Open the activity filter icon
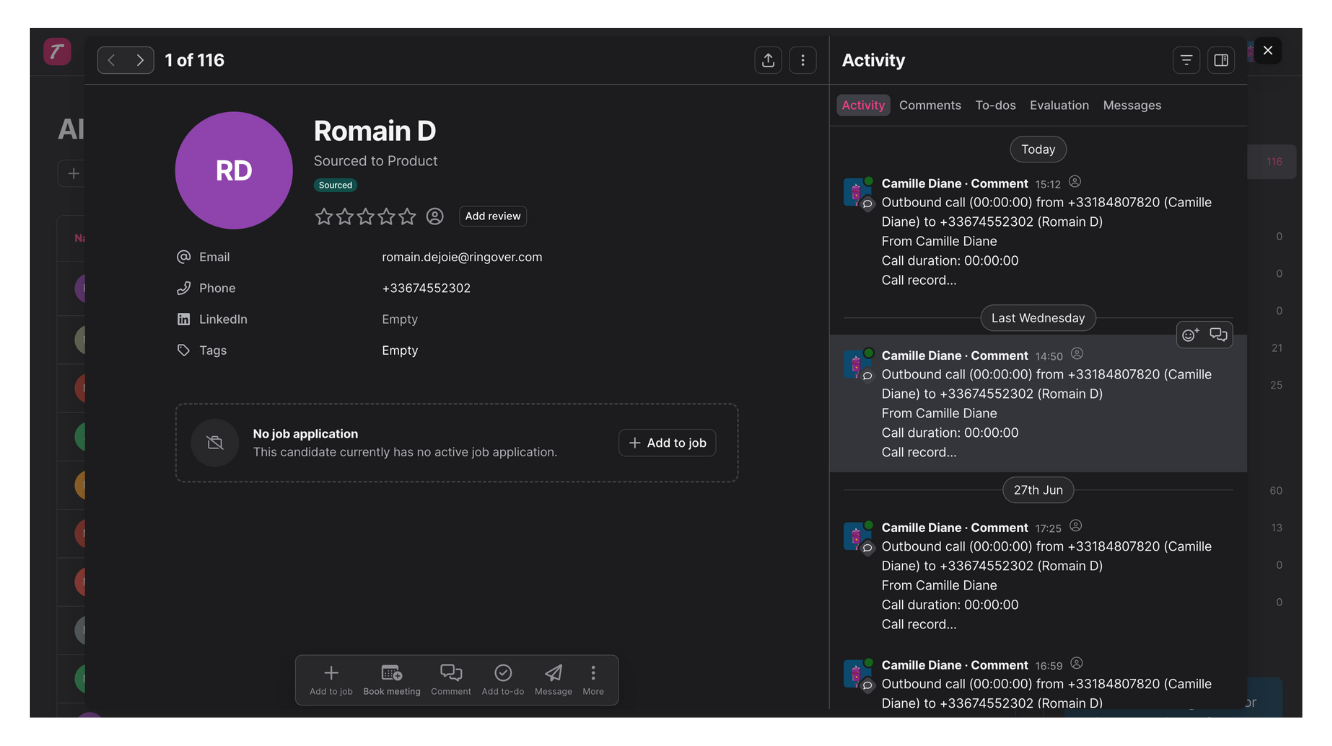Screen dimensions: 1332x746 [x=1186, y=60]
